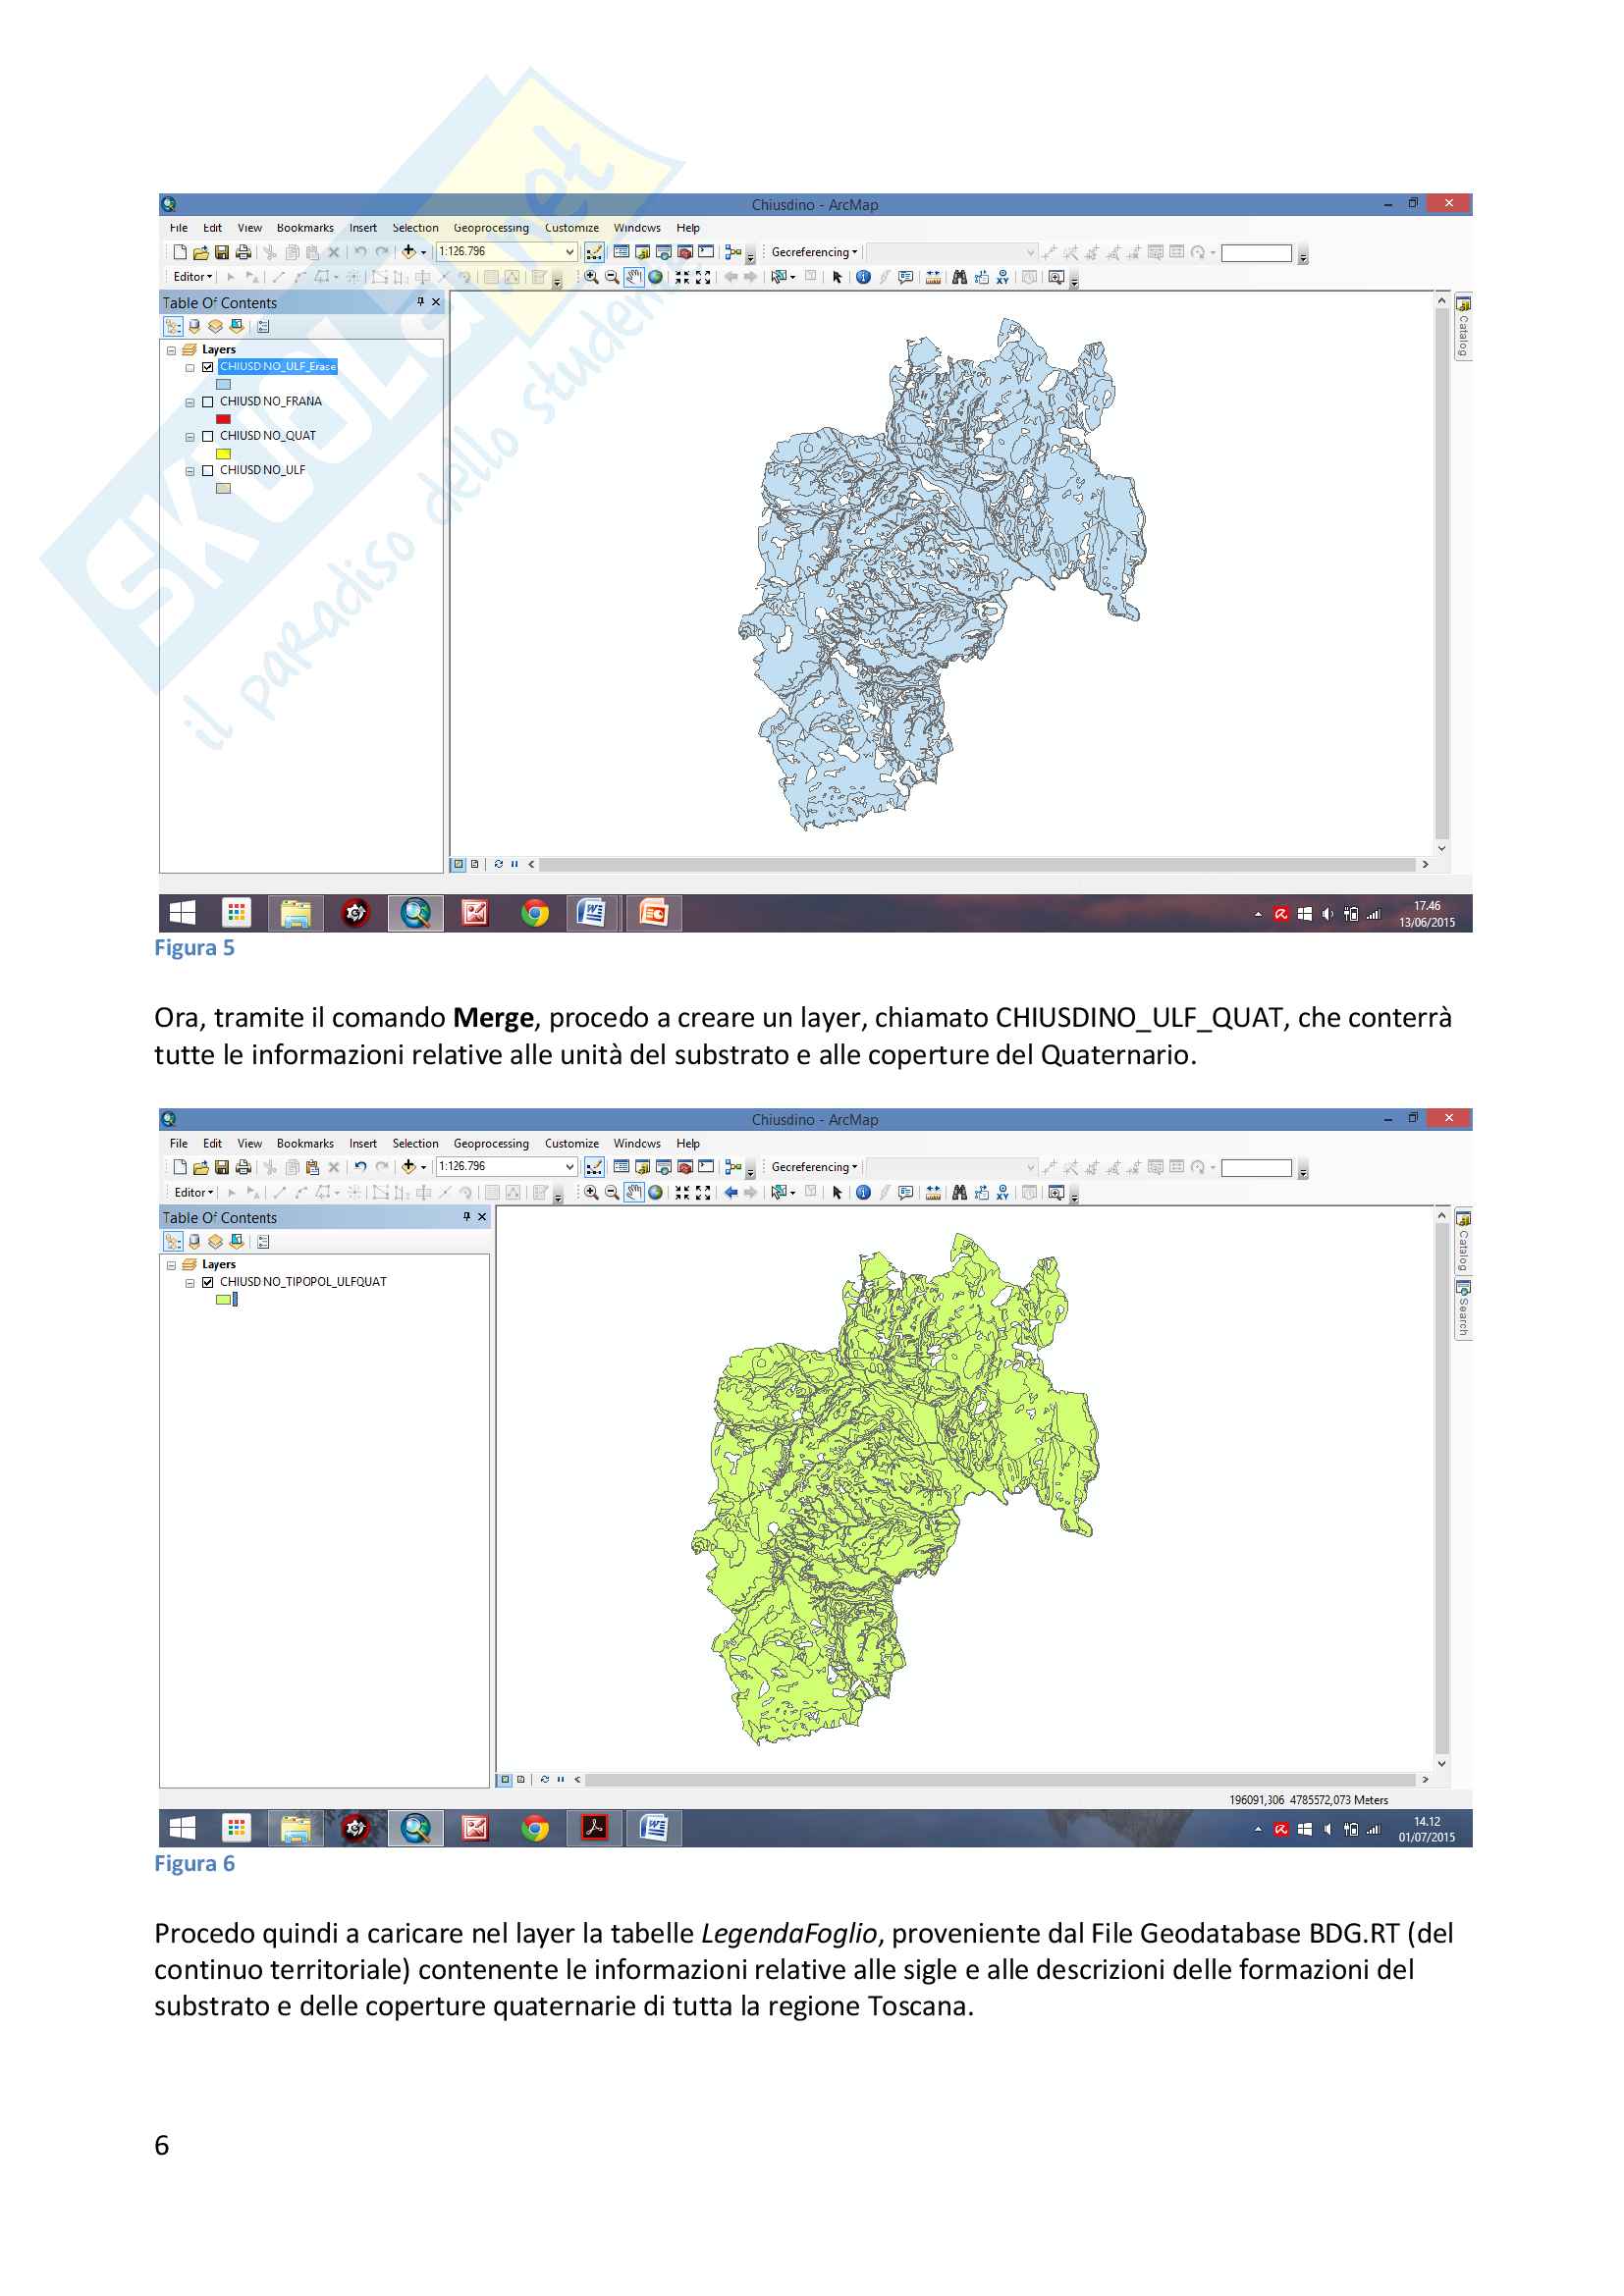Image resolution: width=1624 pixels, height=2296 pixels.
Task: Open the Go To XY tool in Figura 5 window
Action: pos(1002,277)
